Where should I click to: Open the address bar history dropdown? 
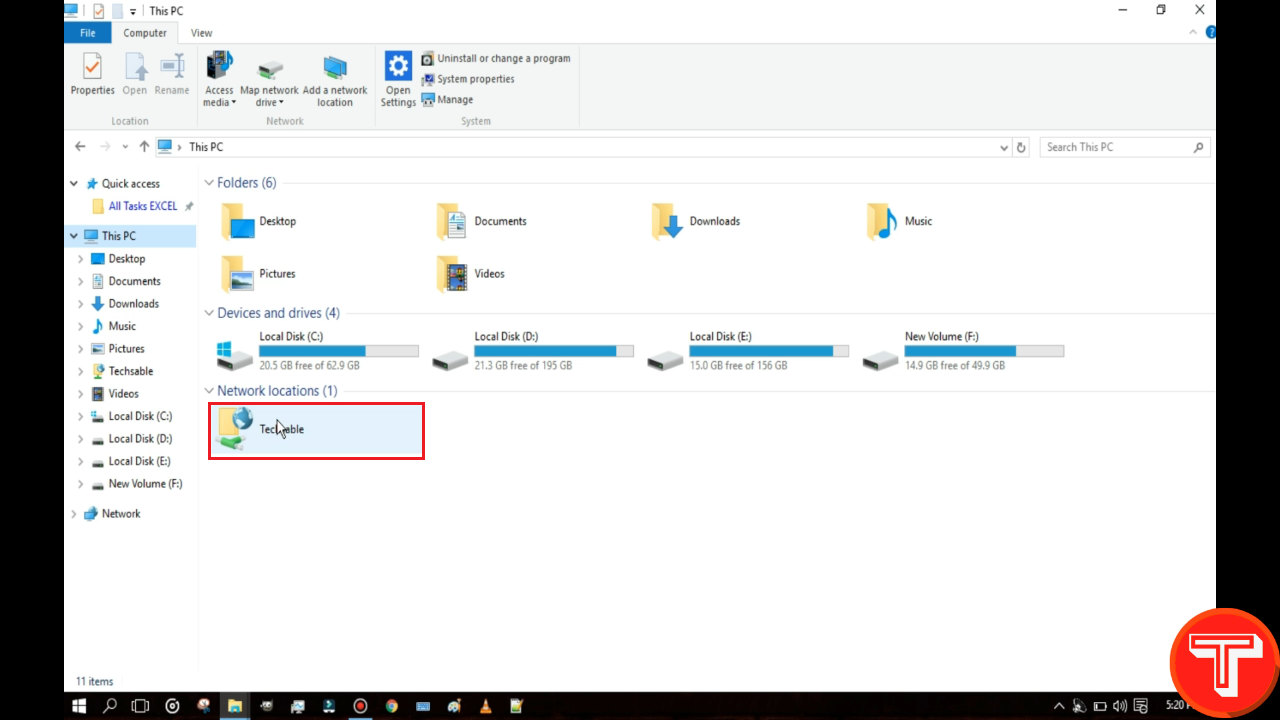pyautogui.click(x=1004, y=147)
